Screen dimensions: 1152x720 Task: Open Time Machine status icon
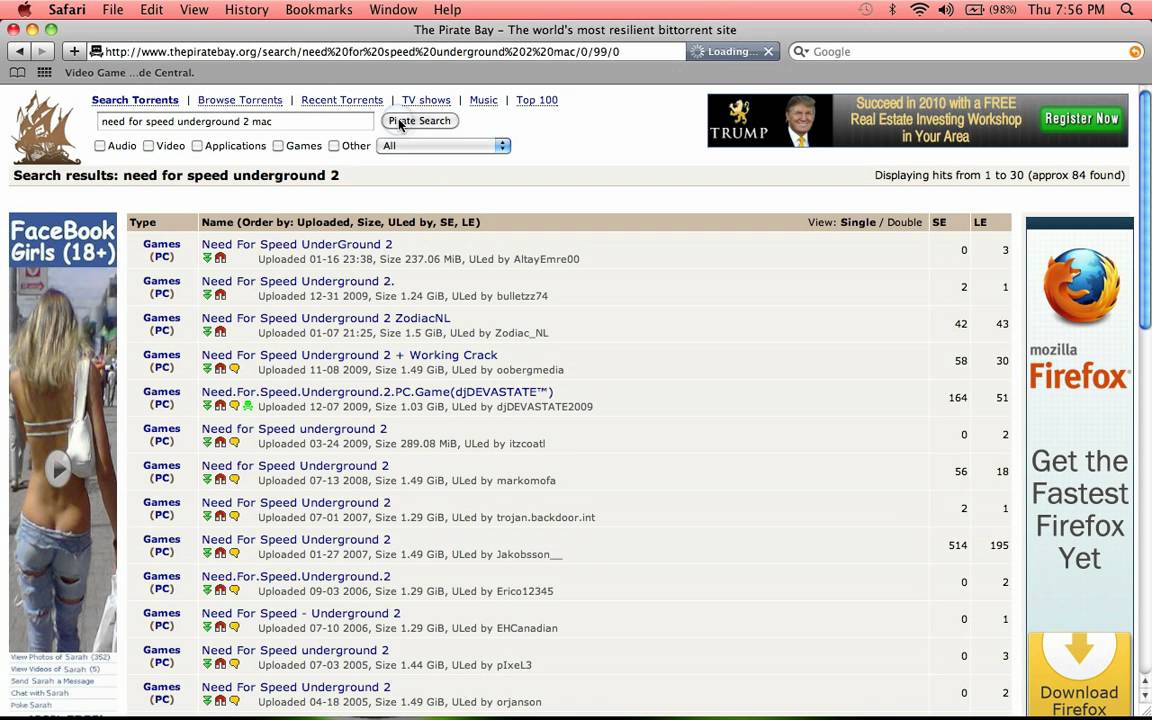(x=865, y=10)
